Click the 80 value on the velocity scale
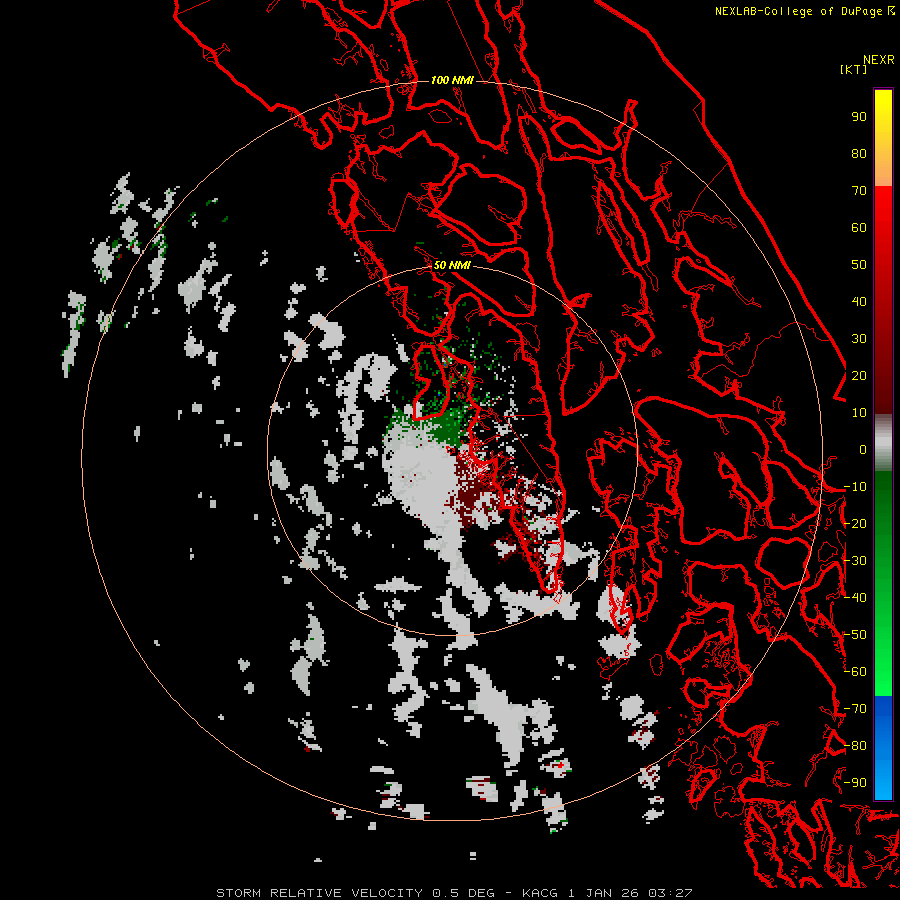Image resolution: width=900 pixels, height=900 pixels. [859, 154]
